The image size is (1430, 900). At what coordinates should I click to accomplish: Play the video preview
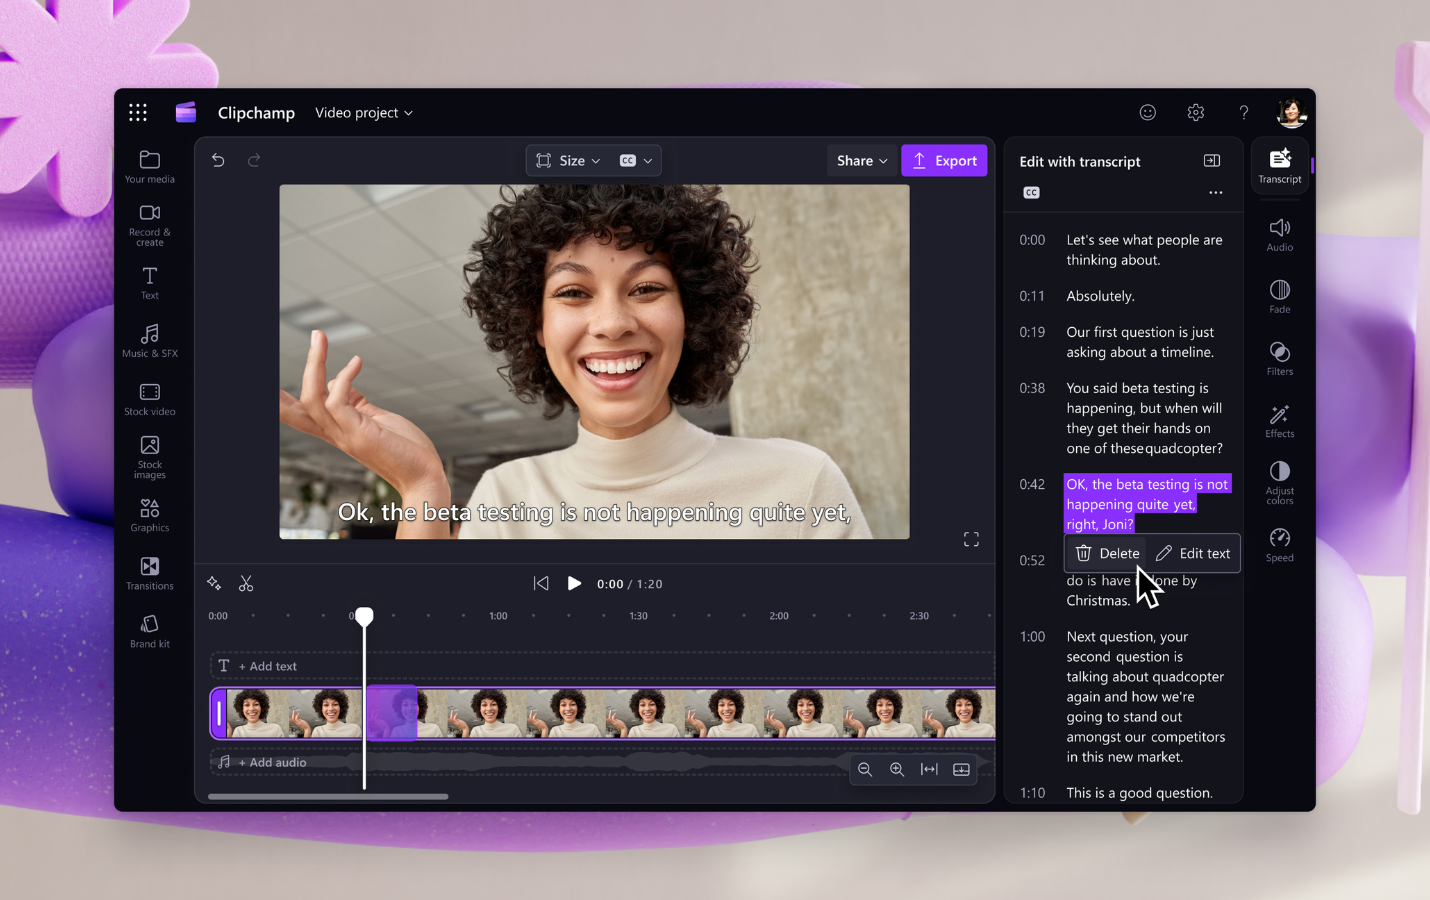(x=574, y=584)
